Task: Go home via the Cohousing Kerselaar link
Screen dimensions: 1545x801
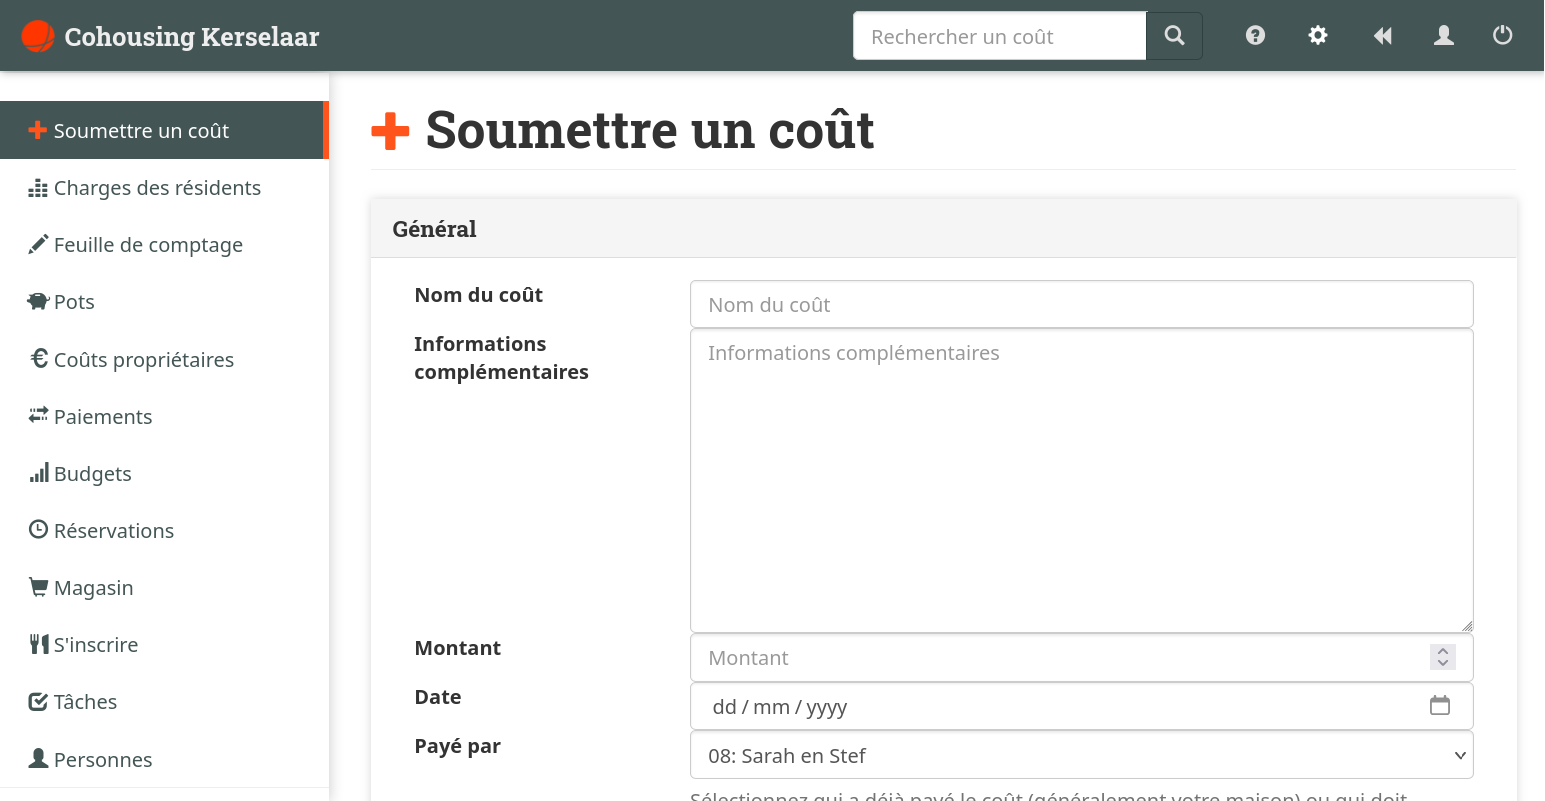Action: coord(168,35)
